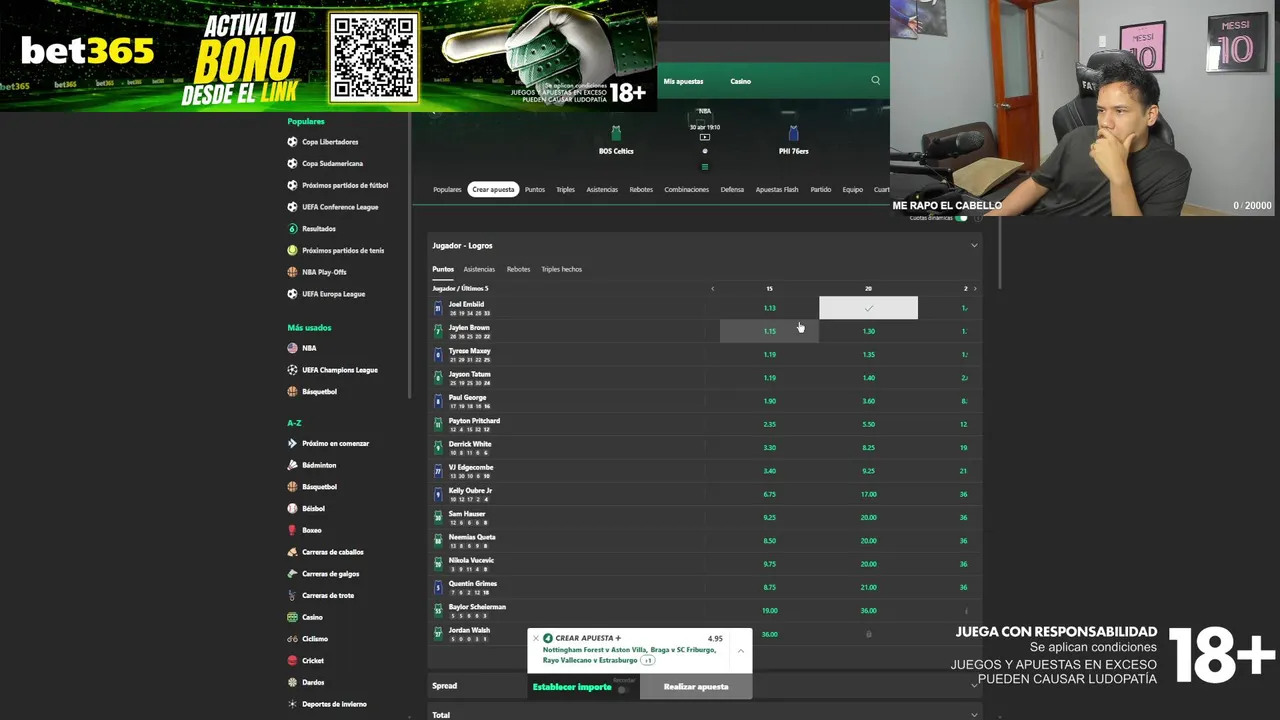Click the Copa Libertadores soccer ball icon
This screenshot has height=720, width=1280.
(292, 142)
